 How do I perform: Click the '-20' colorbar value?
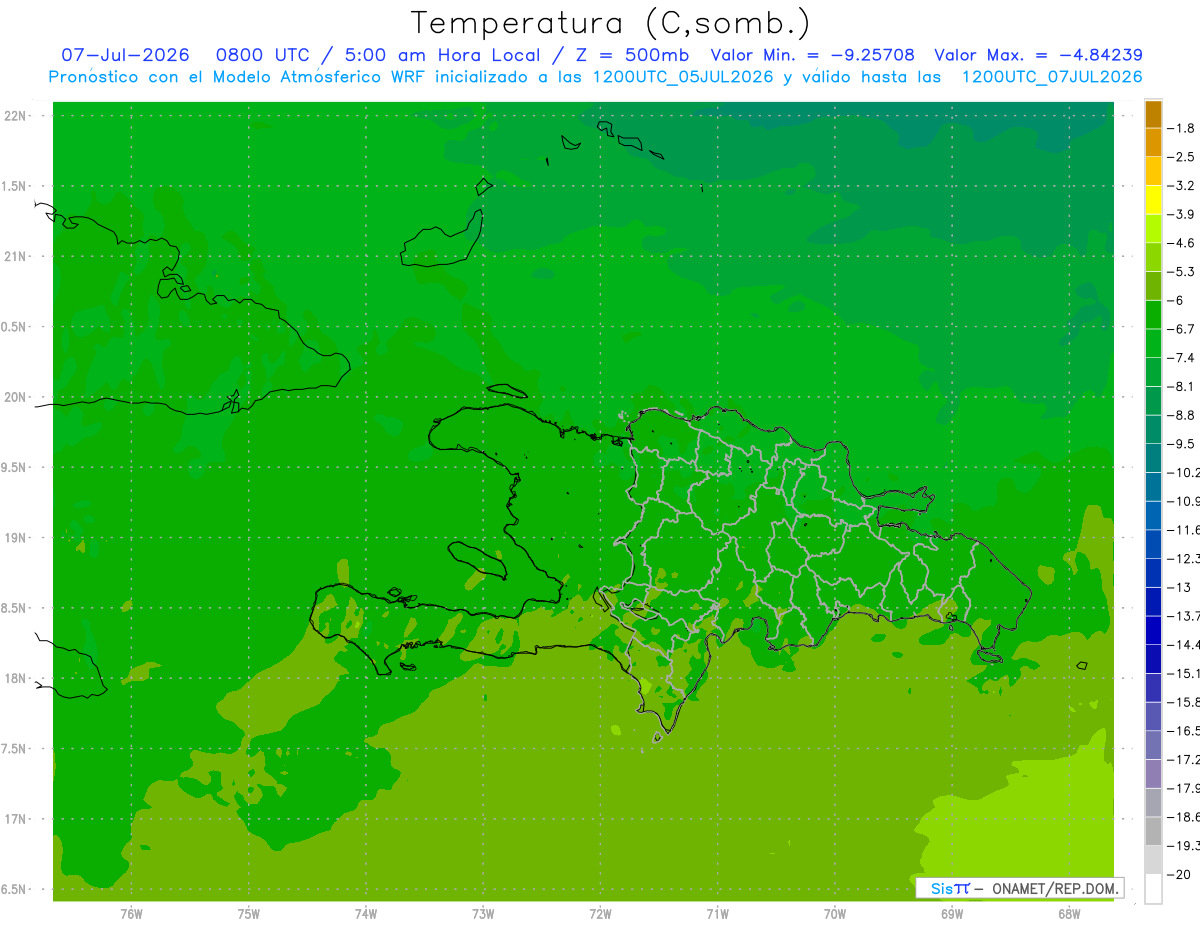point(1180,875)
